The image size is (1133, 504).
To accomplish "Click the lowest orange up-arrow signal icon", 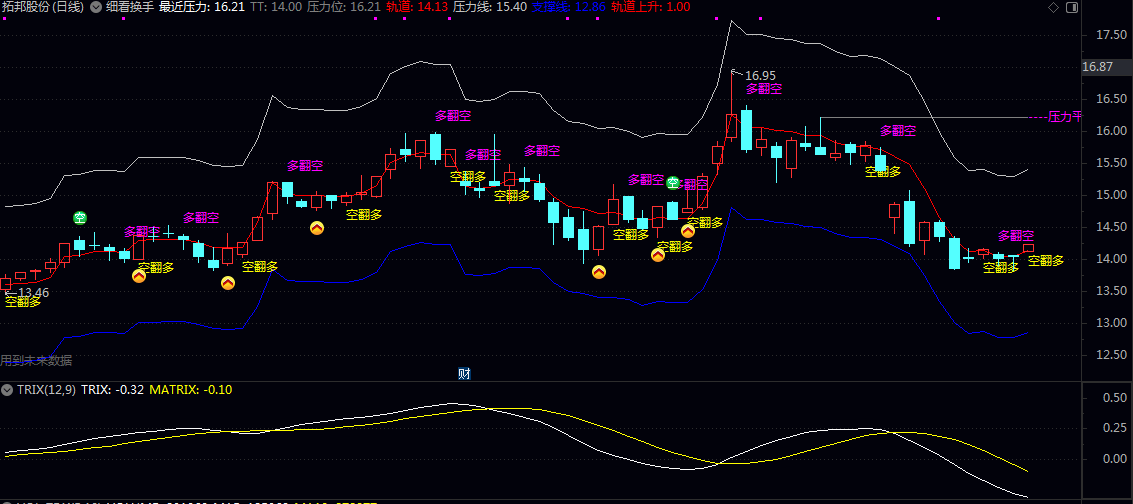I will [228, 283].
